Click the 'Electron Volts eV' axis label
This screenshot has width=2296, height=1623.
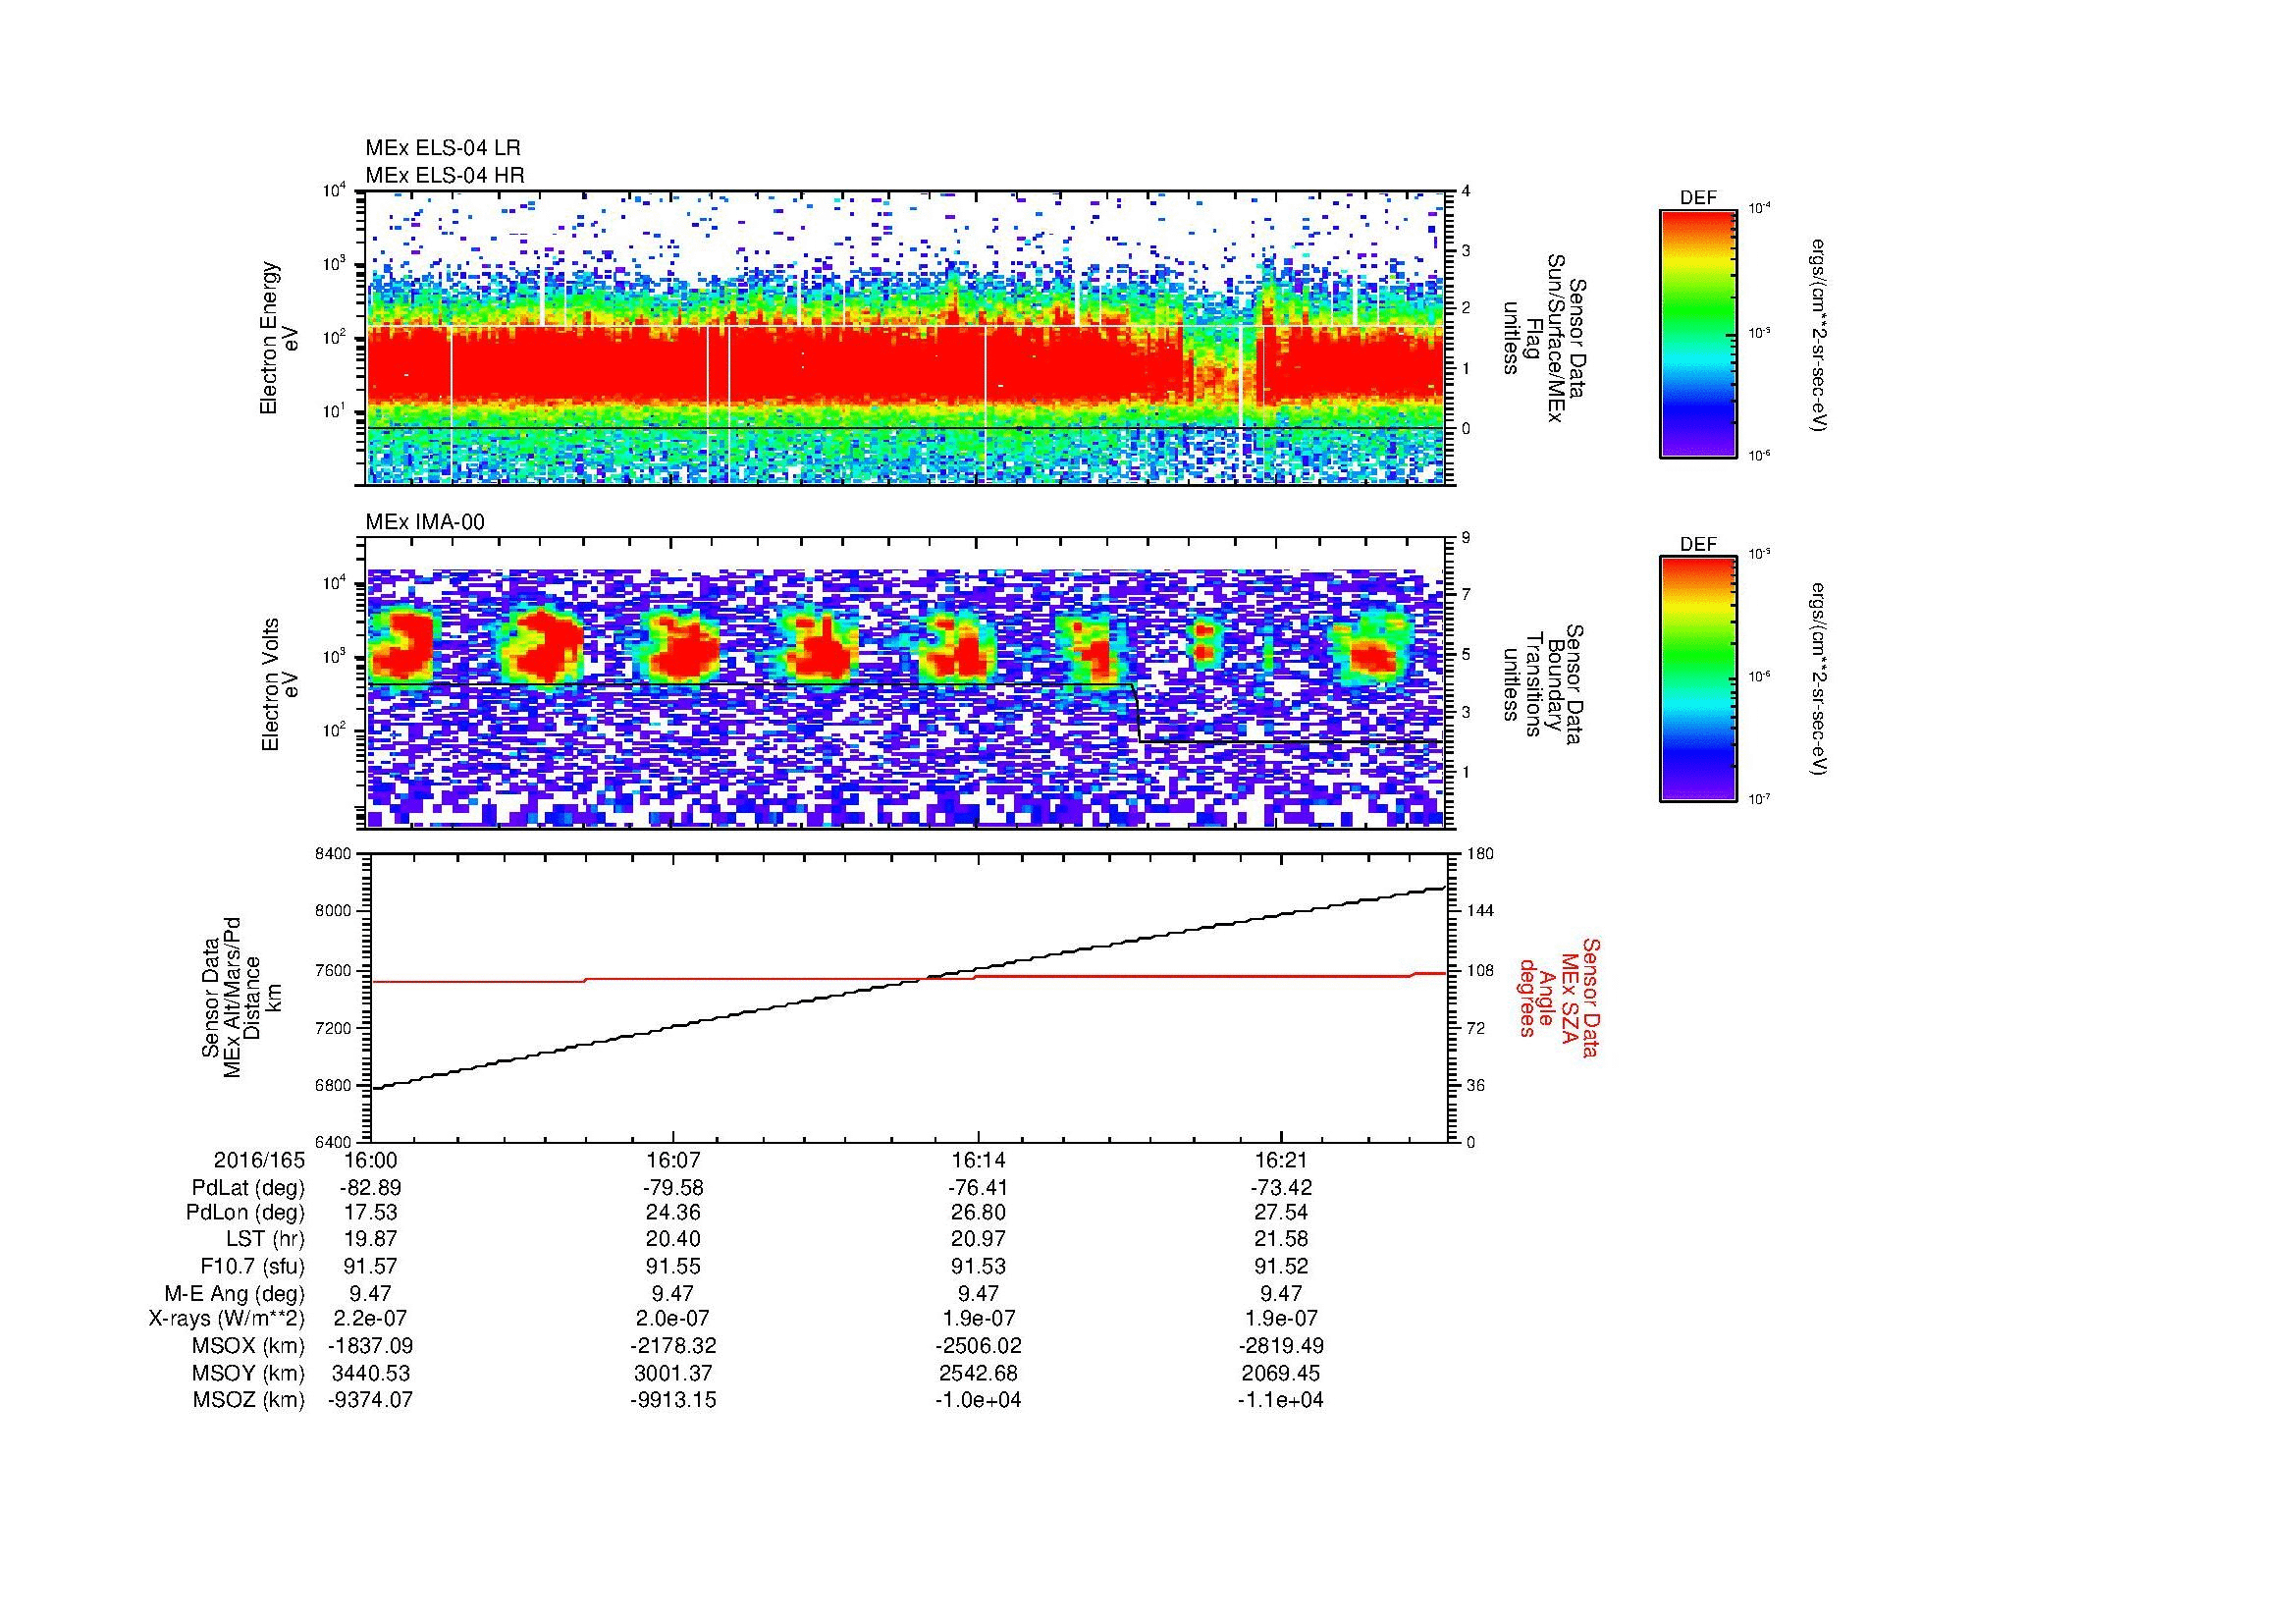(280, 684)
